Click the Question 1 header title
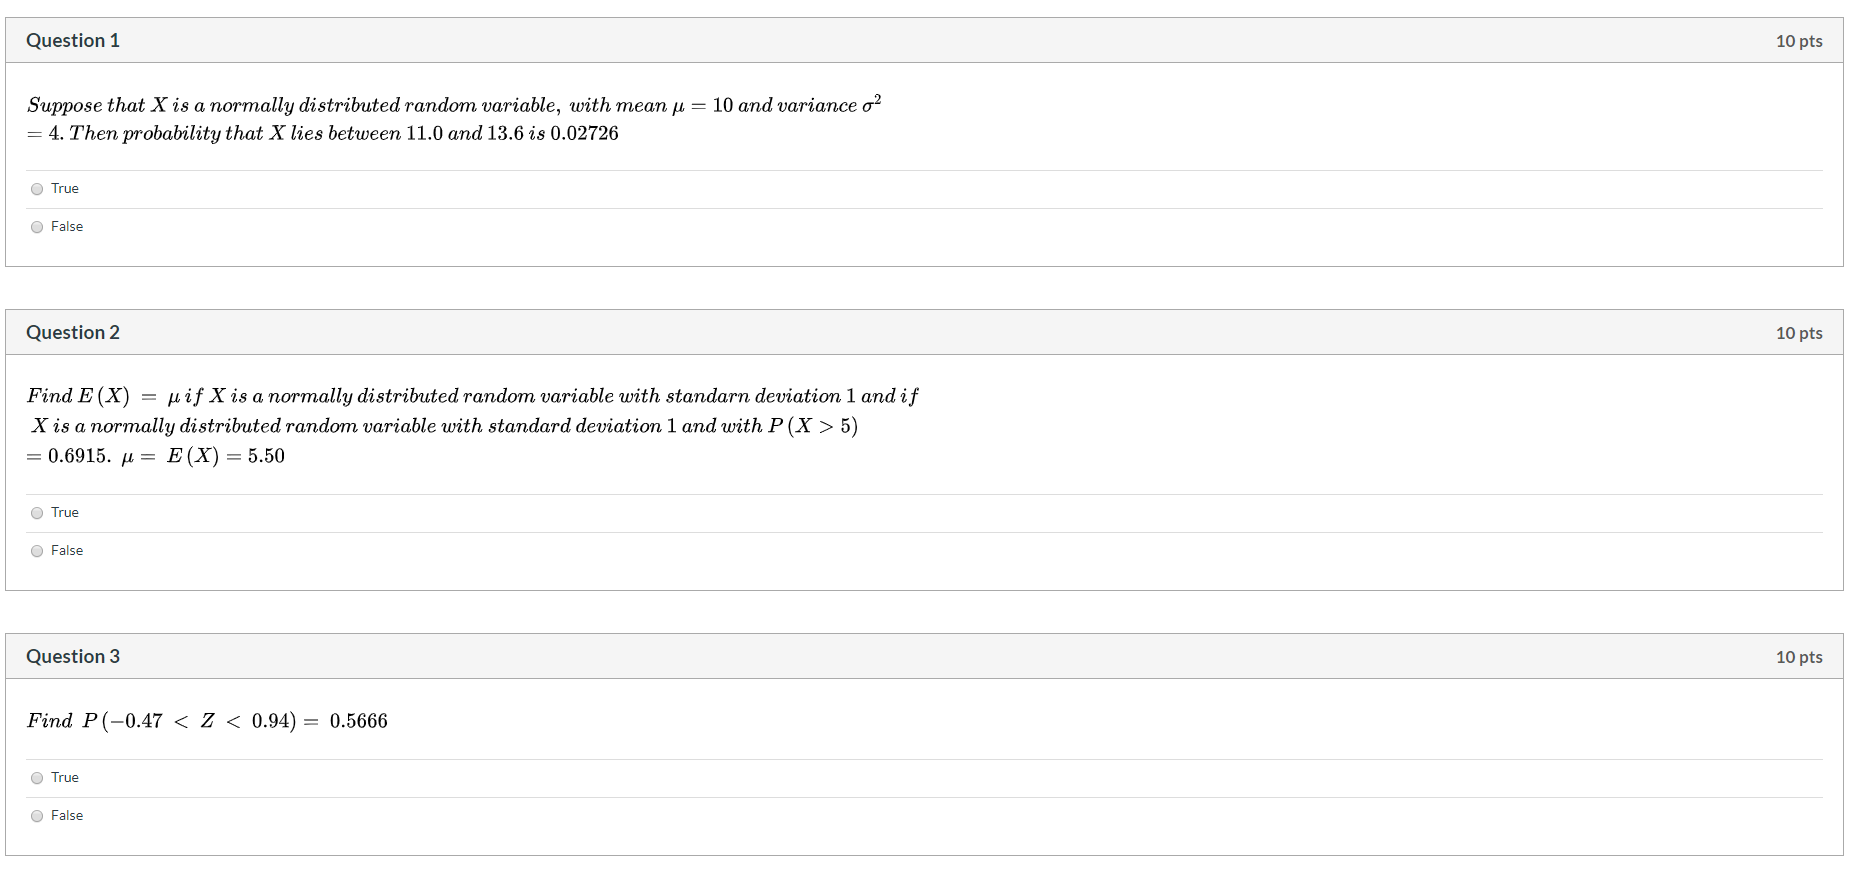The height and width of the screenshot is (869, 1856). coord(73,40)
